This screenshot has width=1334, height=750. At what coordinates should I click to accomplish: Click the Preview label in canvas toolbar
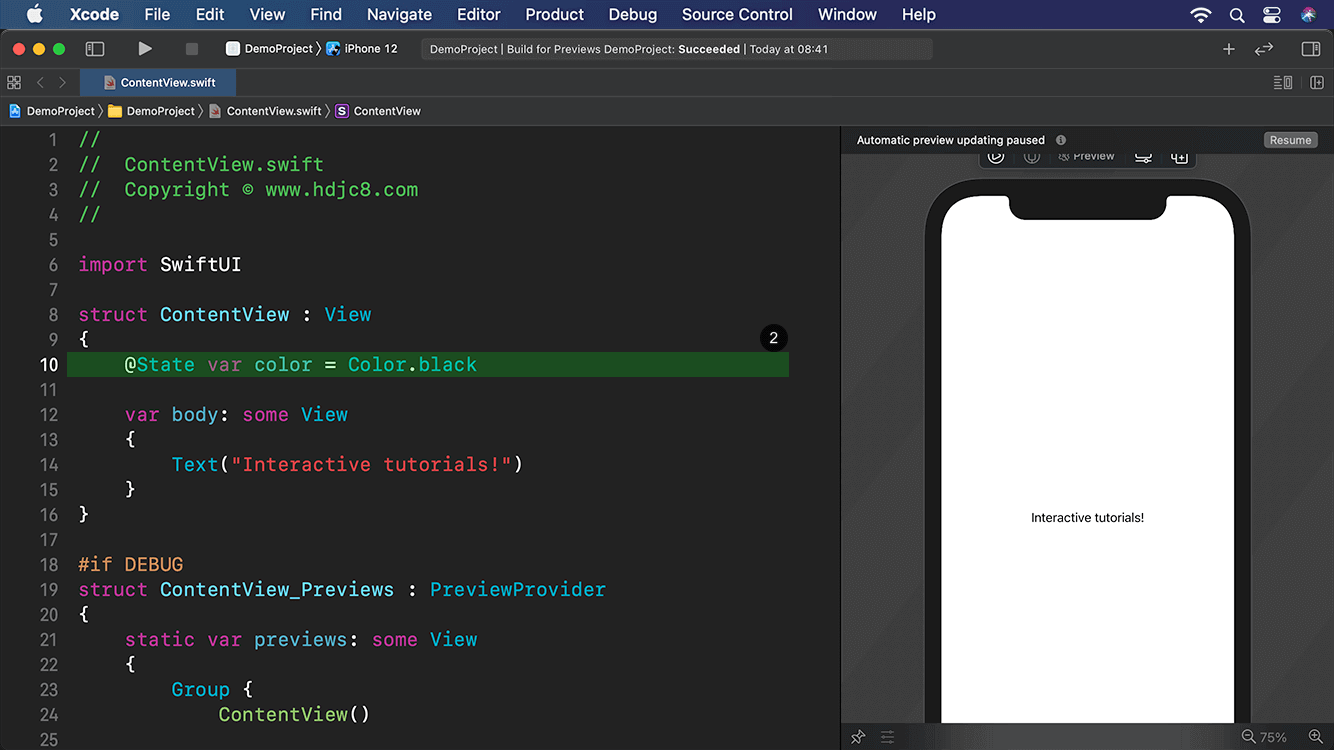pyautogui.click(x=1086, y=156)
